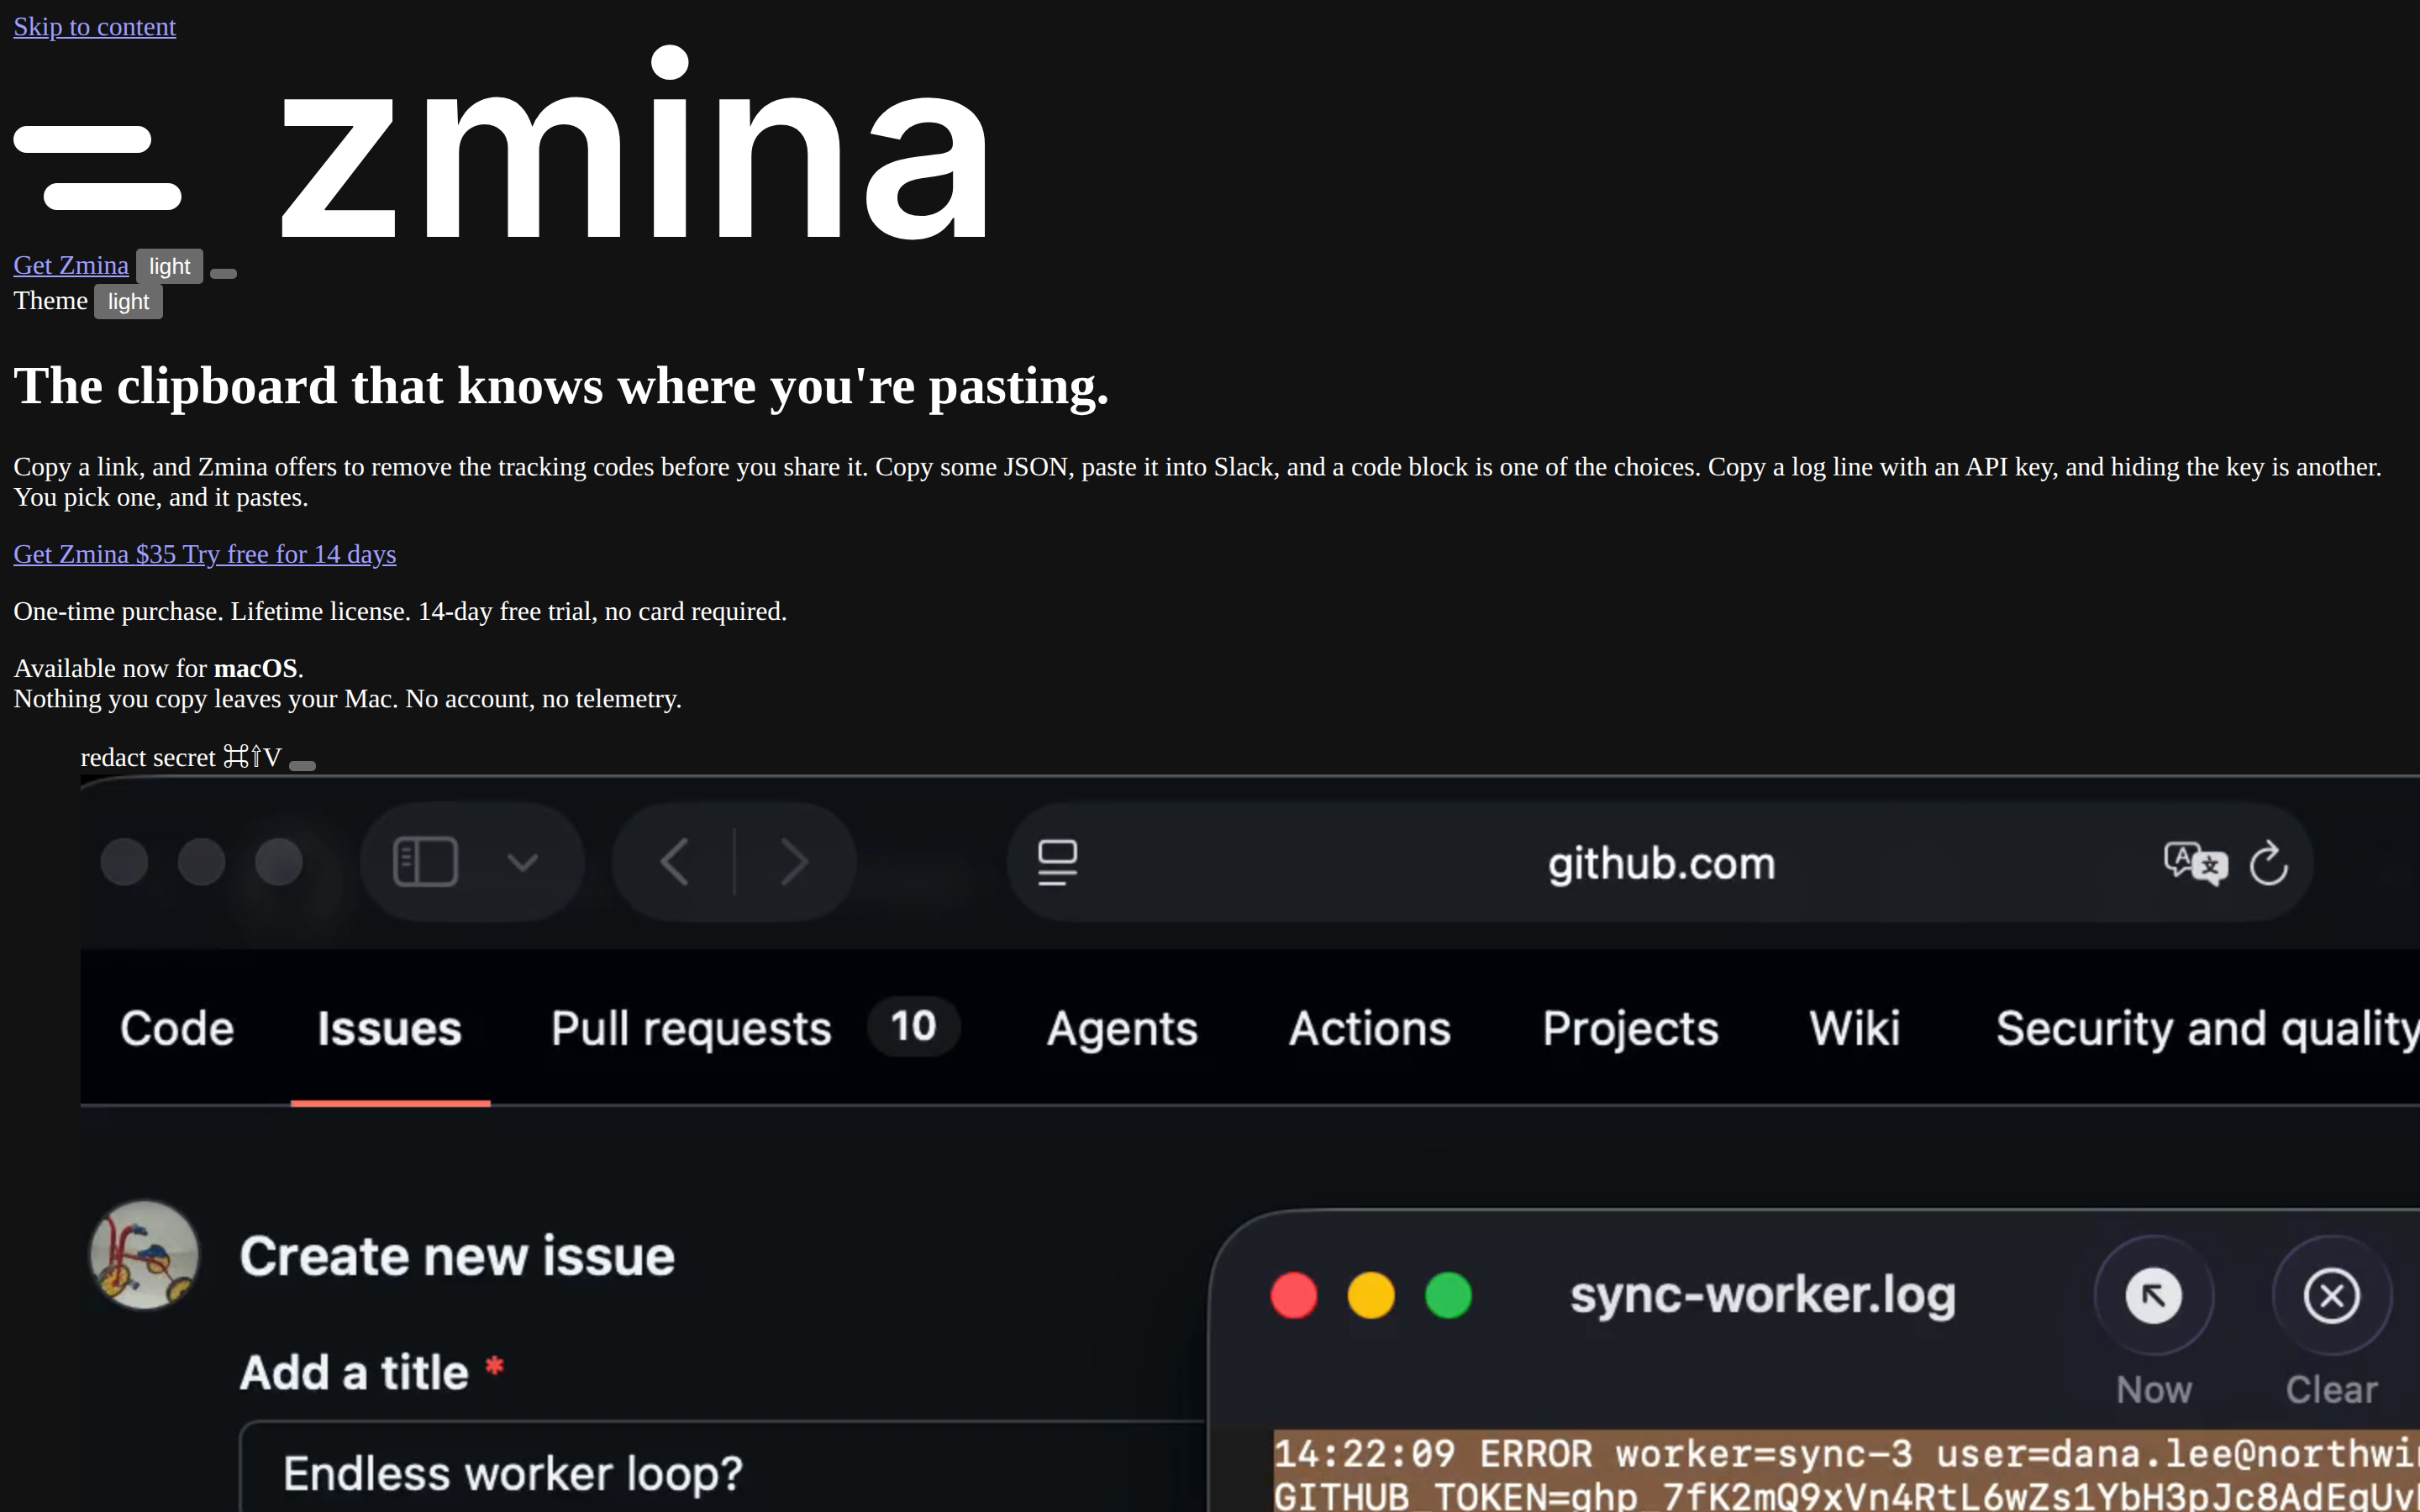Viewport: 2420px width, 1512px height.
Task: Click the Clear X icon in sync-worker.log
Action: click(x=2332, y=1296)
